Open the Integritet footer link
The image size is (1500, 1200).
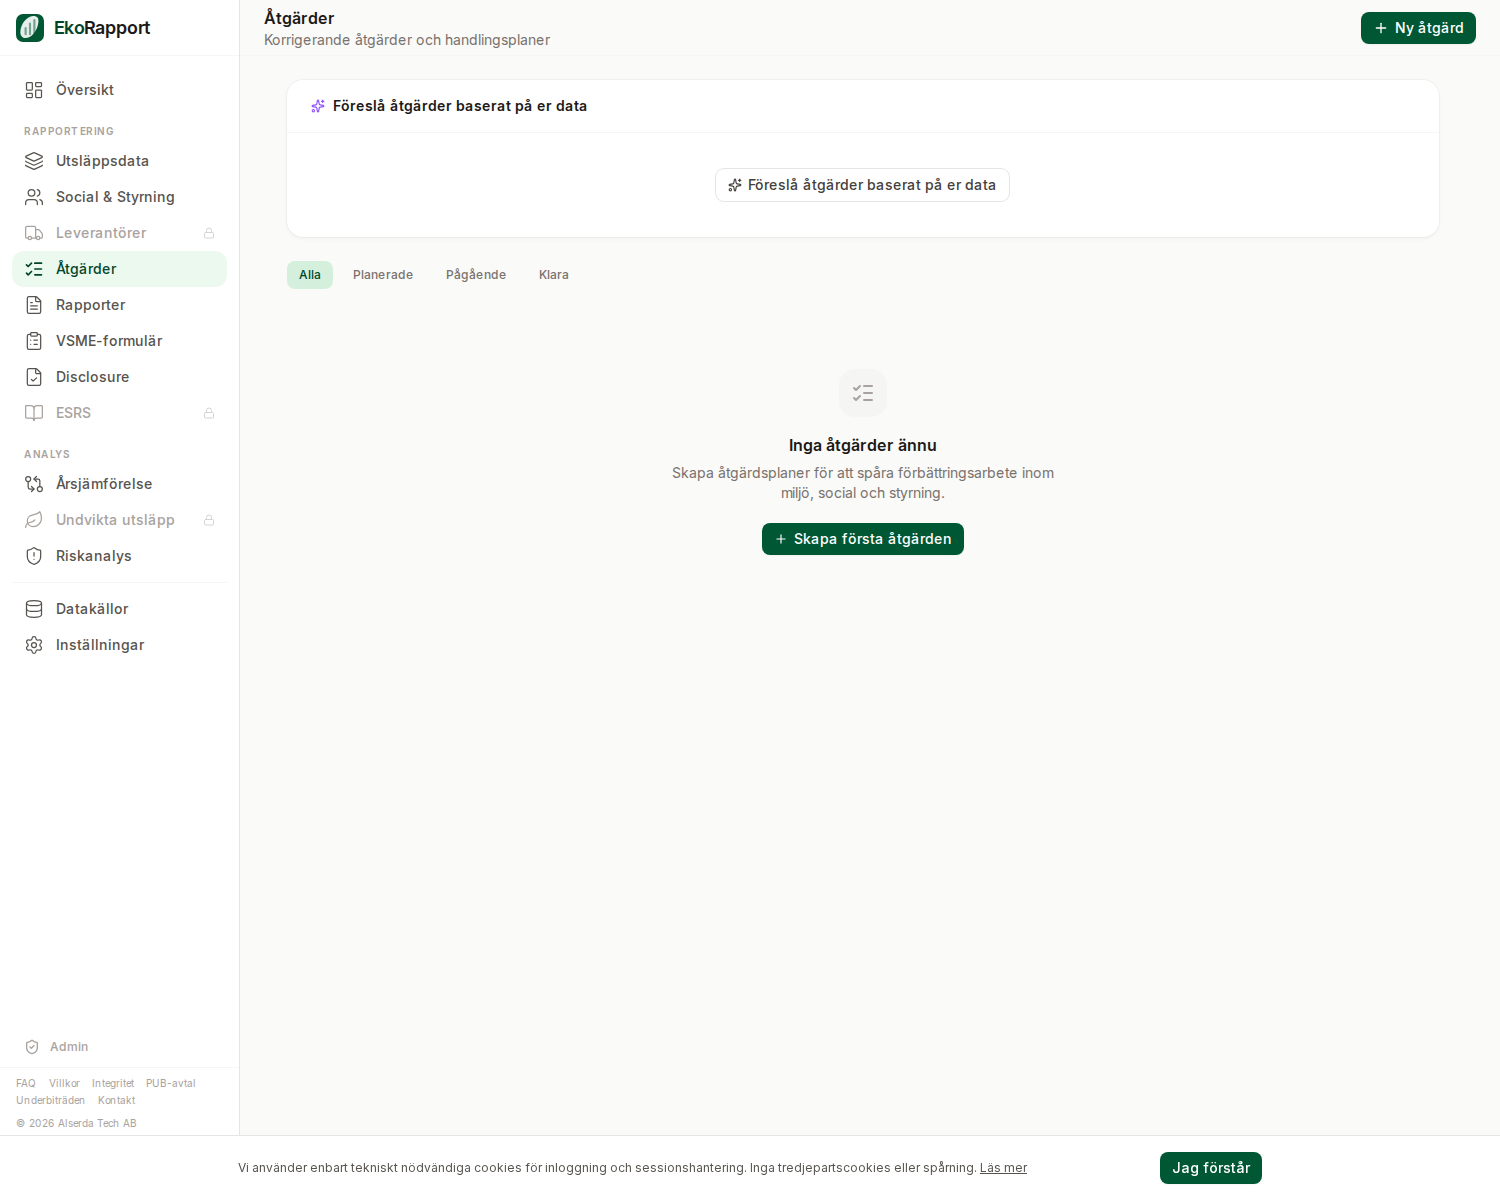[113, 1084]
